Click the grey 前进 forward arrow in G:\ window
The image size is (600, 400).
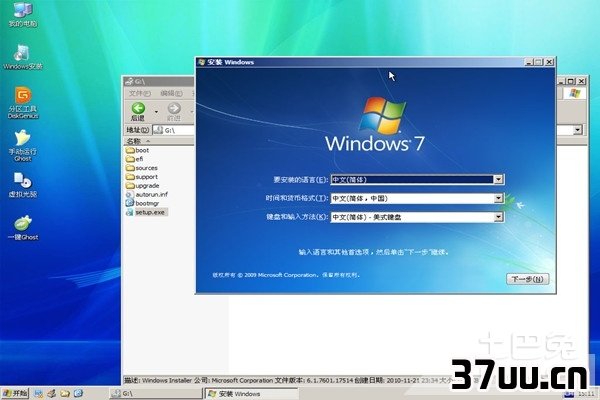tap(174, 112)
